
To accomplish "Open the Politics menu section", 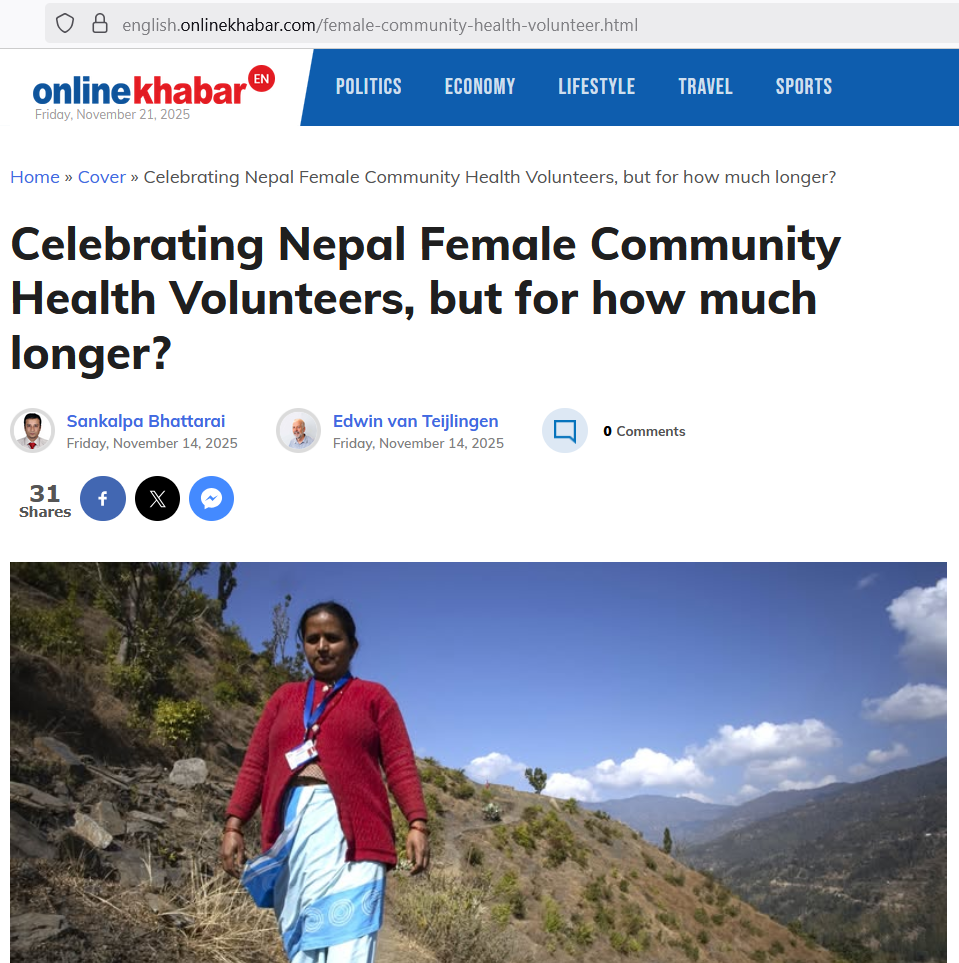I will [x=369, y=87].
